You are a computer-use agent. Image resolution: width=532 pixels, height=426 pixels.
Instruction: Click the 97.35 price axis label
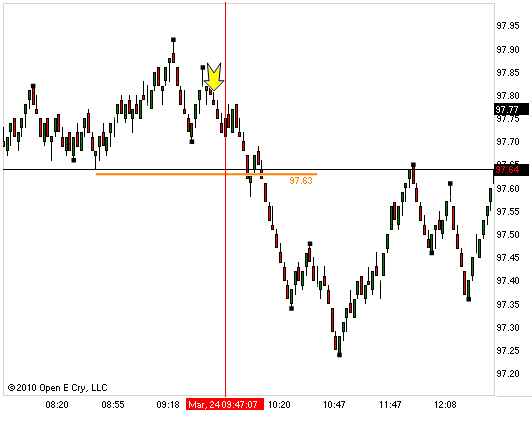(x=508, y=305)
